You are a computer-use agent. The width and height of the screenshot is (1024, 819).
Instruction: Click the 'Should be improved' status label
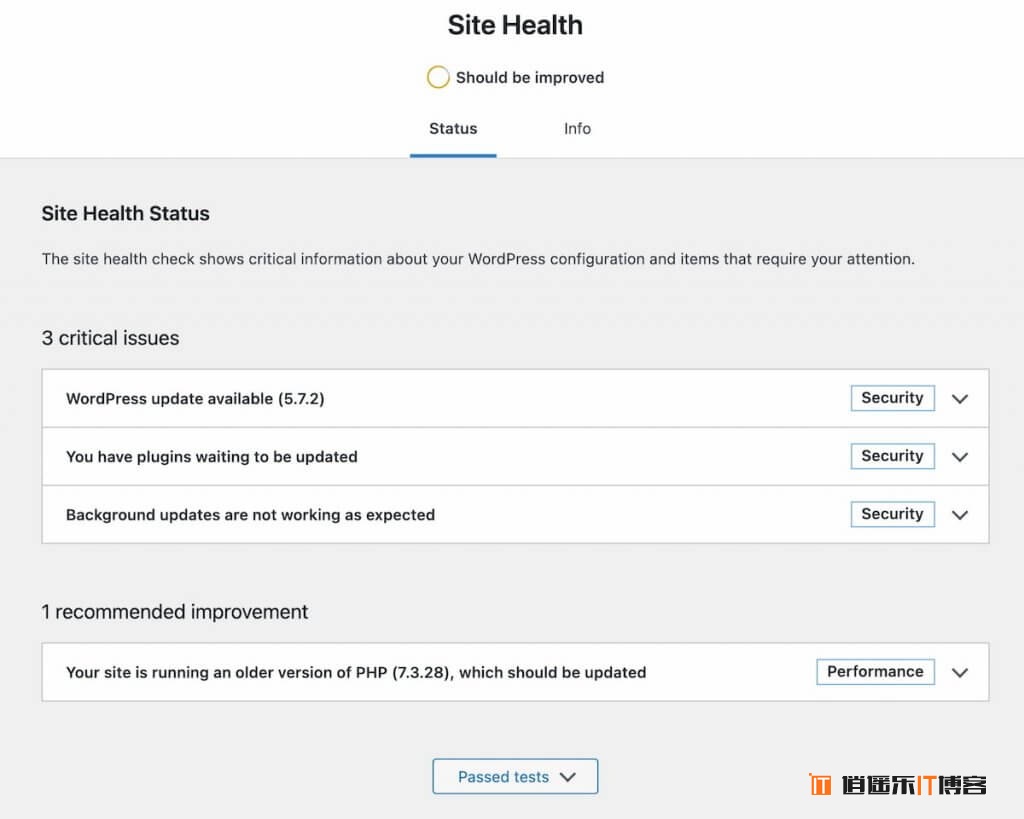pos(530,78)
